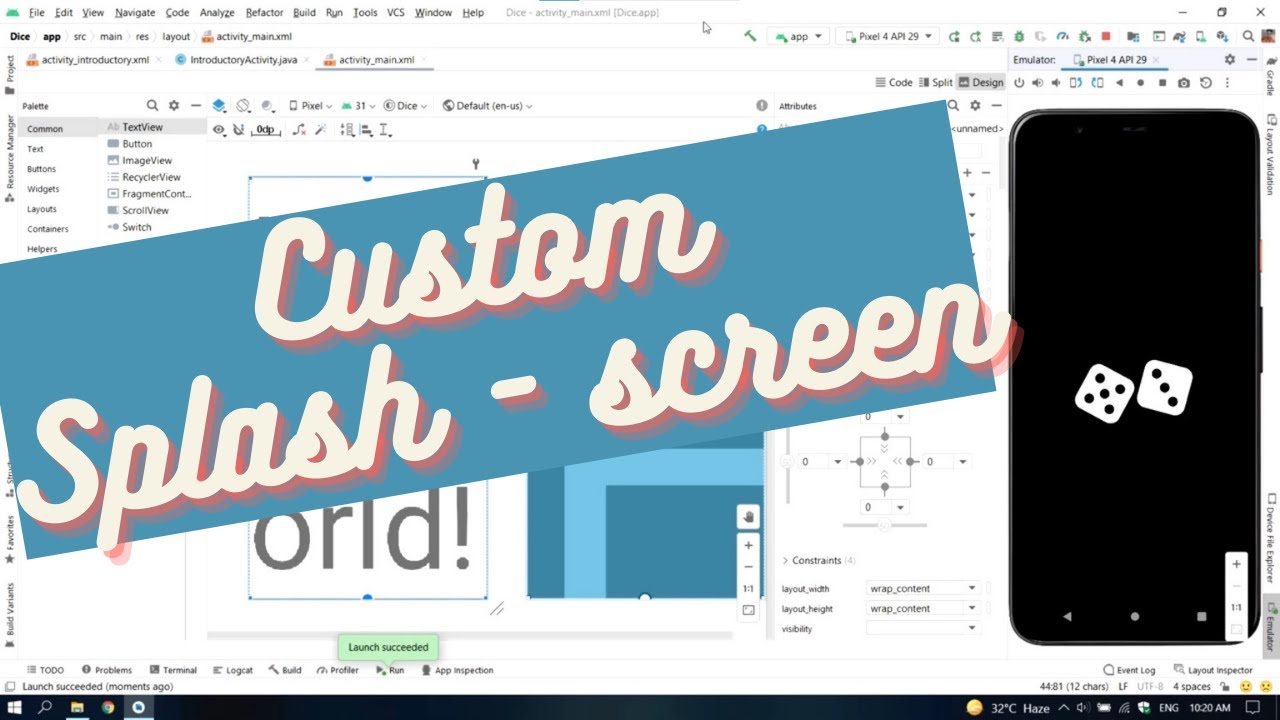Click the Infer Constraints magic wand
Viewport: 1280px width, 720px height.
(321, 130)
